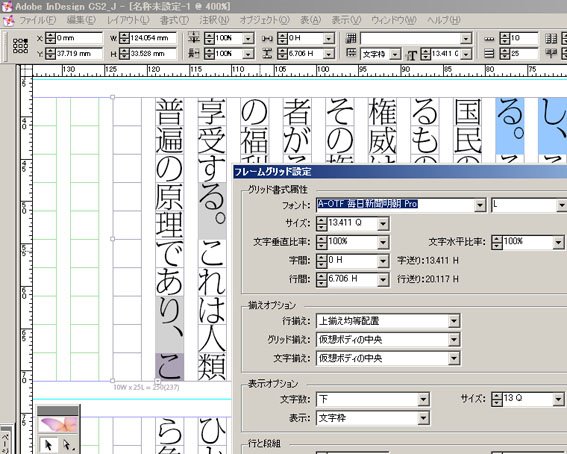Open the 編集(E) menu

[81, 20]
